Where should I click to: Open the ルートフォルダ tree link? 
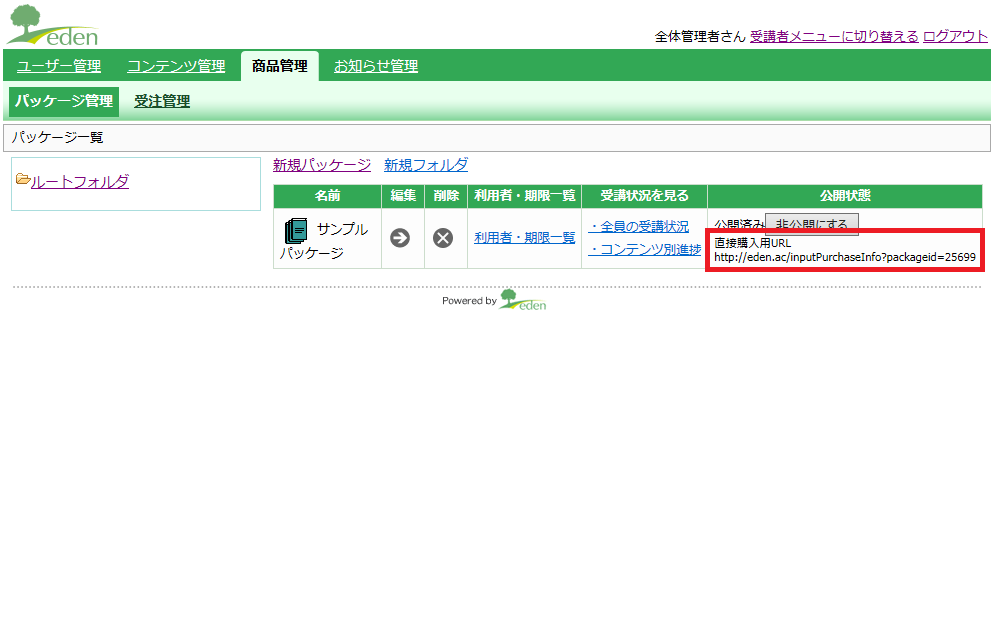pos(80,182)
